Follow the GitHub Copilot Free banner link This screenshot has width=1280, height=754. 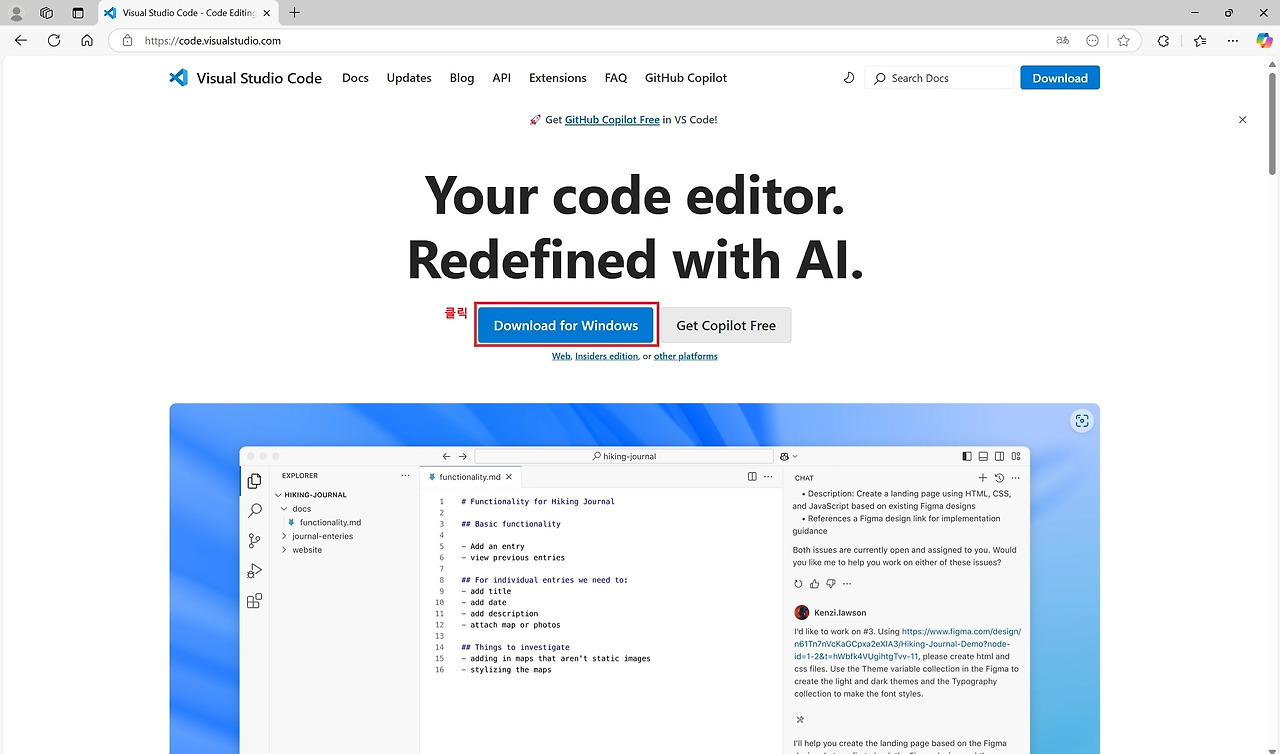(x=612, y=120)
